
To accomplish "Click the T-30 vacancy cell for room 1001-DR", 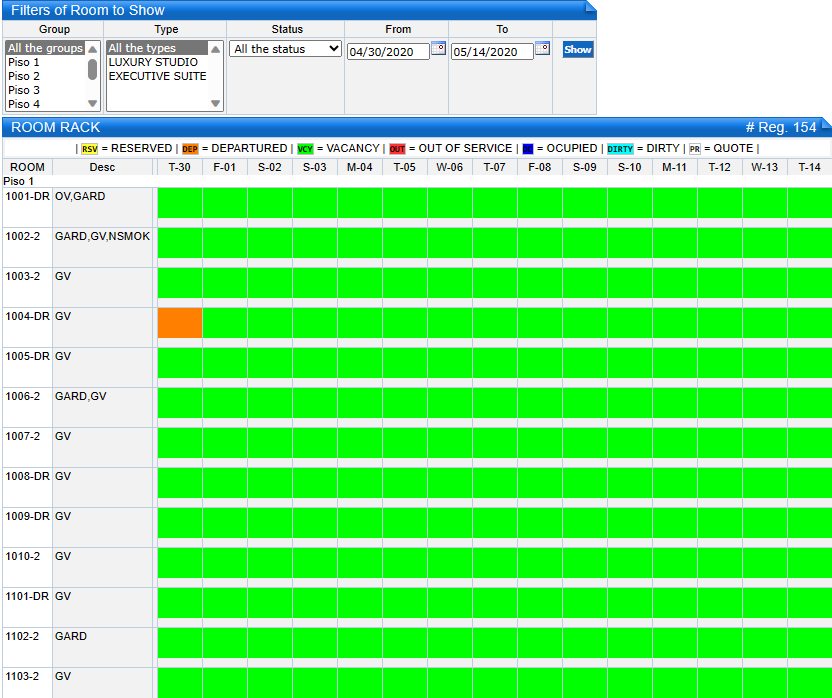I will pos(180,203).
